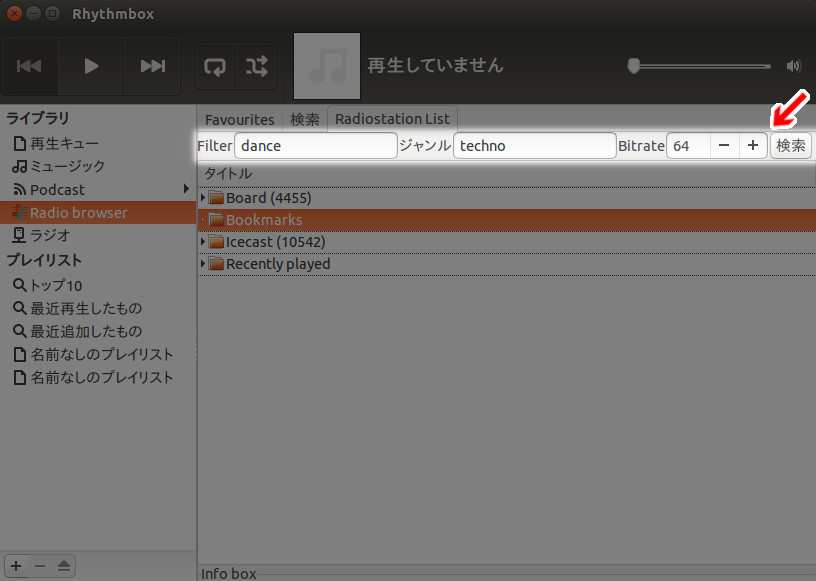This screenshot has width=816, height=581.
Task: Click inside the Filter text field
Action: 315,145
